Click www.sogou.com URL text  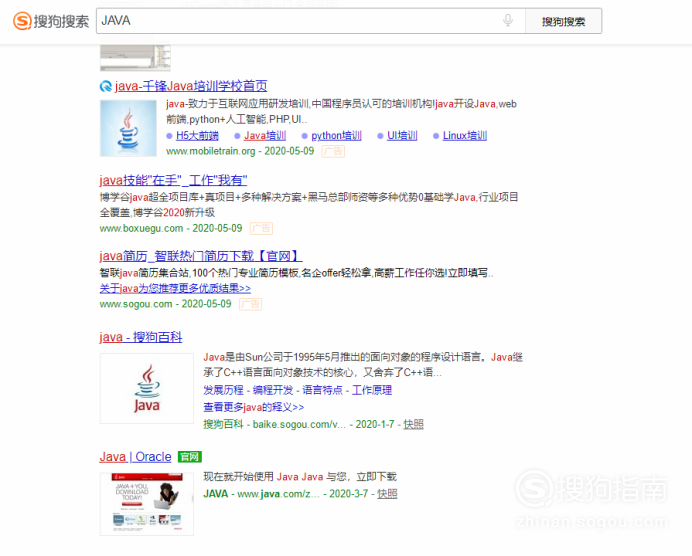[136, 304]
